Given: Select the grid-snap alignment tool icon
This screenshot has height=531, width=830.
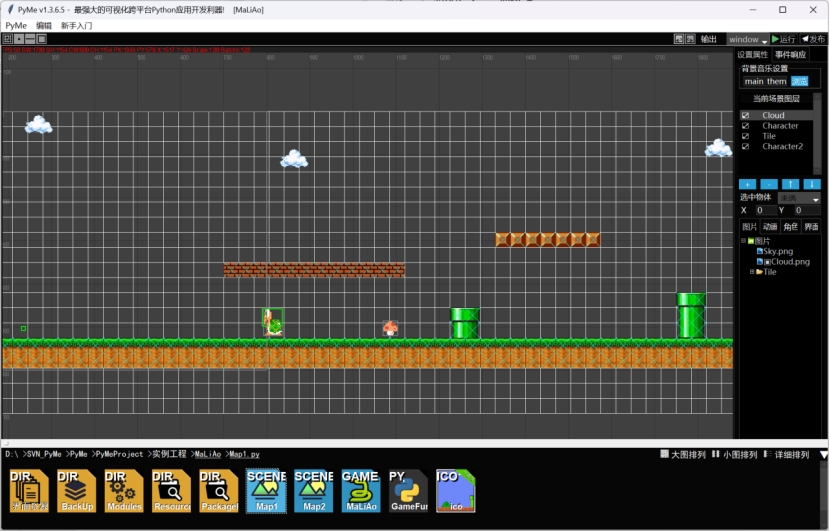Looking at the screenshot, I should coord(7,39).
